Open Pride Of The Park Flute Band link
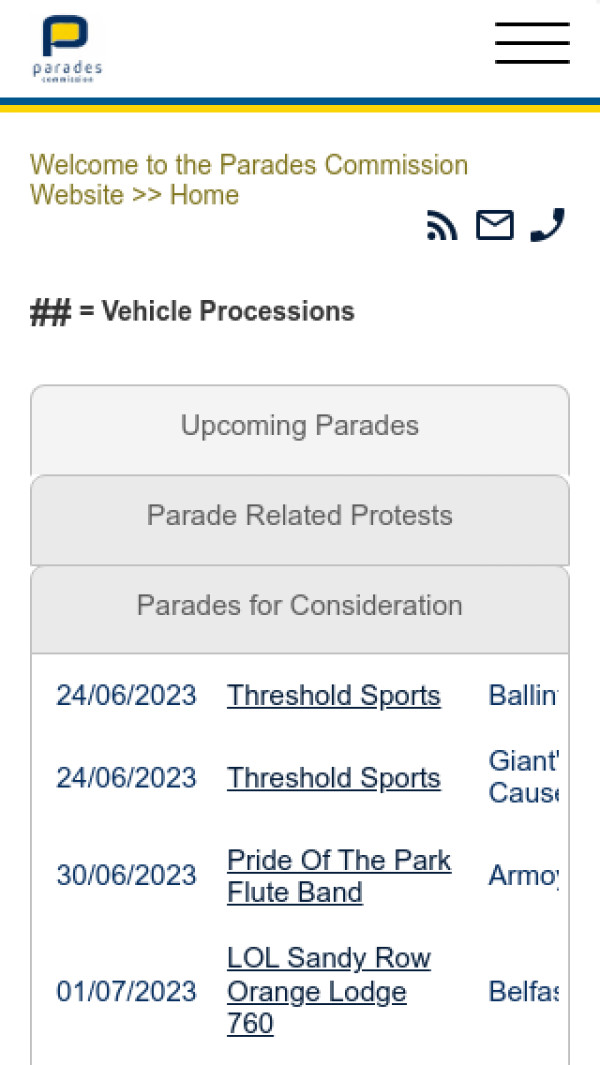This screenshot has height=1065, width=600. point(338,876)
